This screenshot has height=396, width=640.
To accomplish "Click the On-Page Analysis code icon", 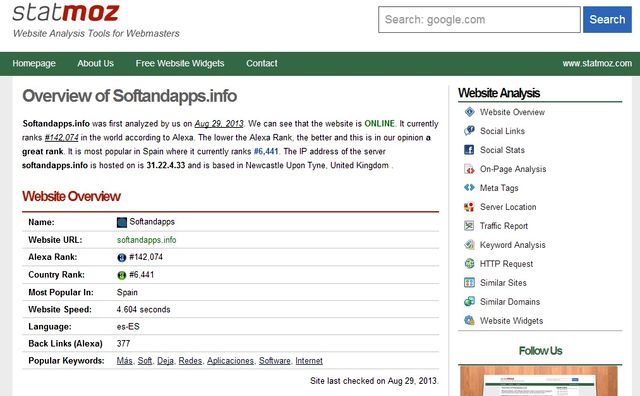I will (469, 169).
